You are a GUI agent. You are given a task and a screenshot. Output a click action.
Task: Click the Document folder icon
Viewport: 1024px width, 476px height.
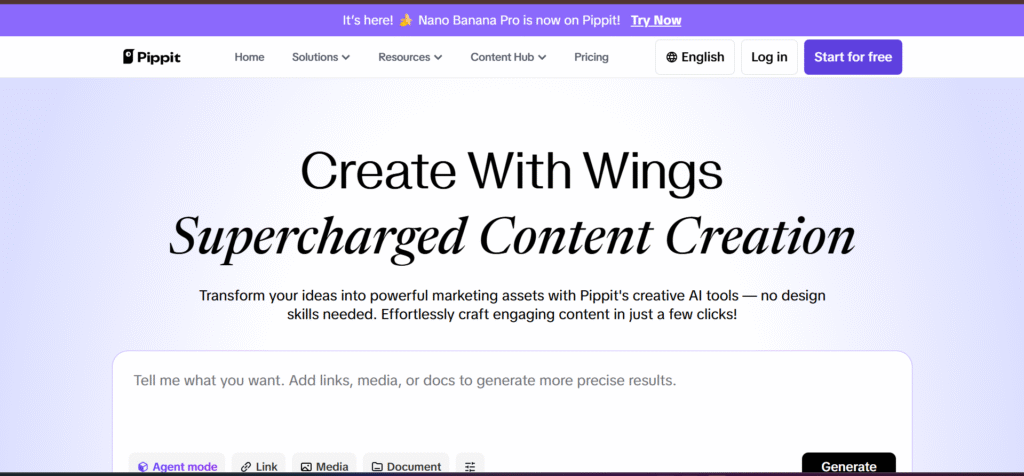point(377,466)
